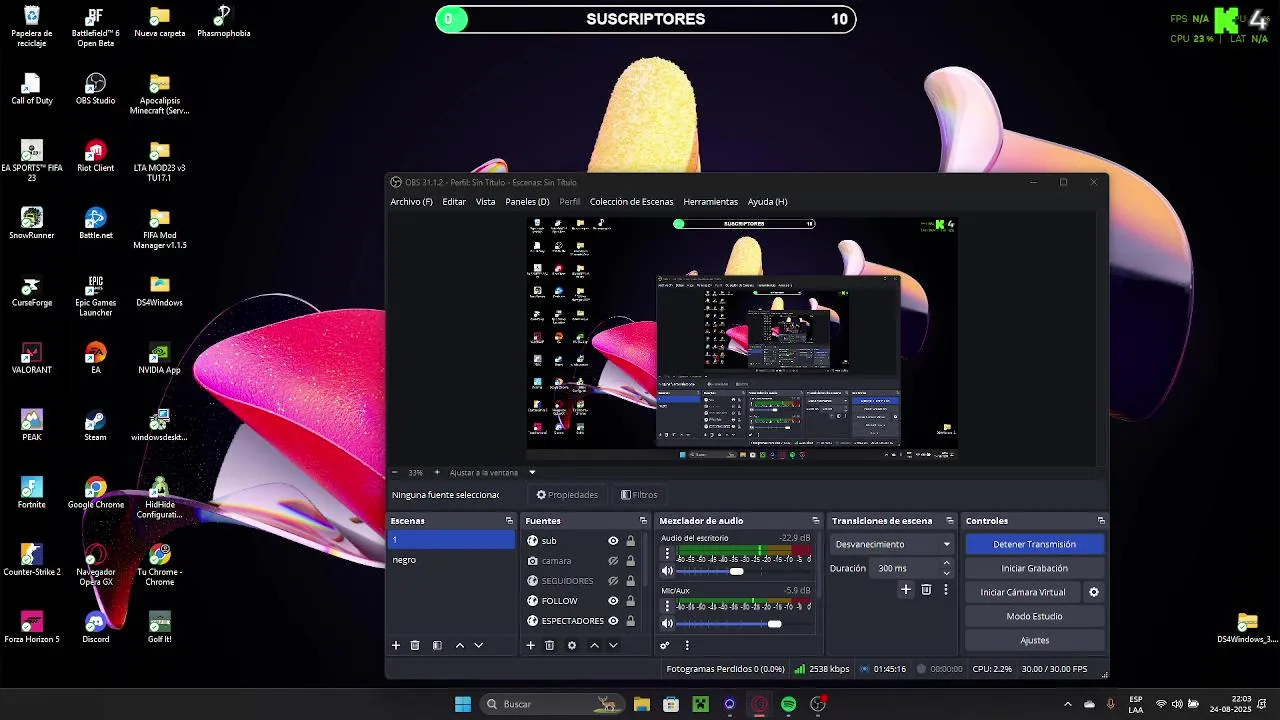Open preview scaling dropdown arrow
The image size is (1280, 720).
[532, 473]
